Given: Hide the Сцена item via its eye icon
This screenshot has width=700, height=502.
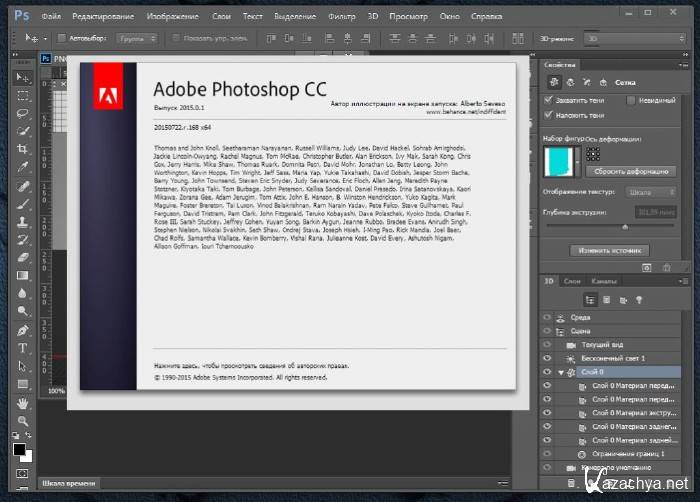Looking at the screenshot, I should click(x=547, y=330).
